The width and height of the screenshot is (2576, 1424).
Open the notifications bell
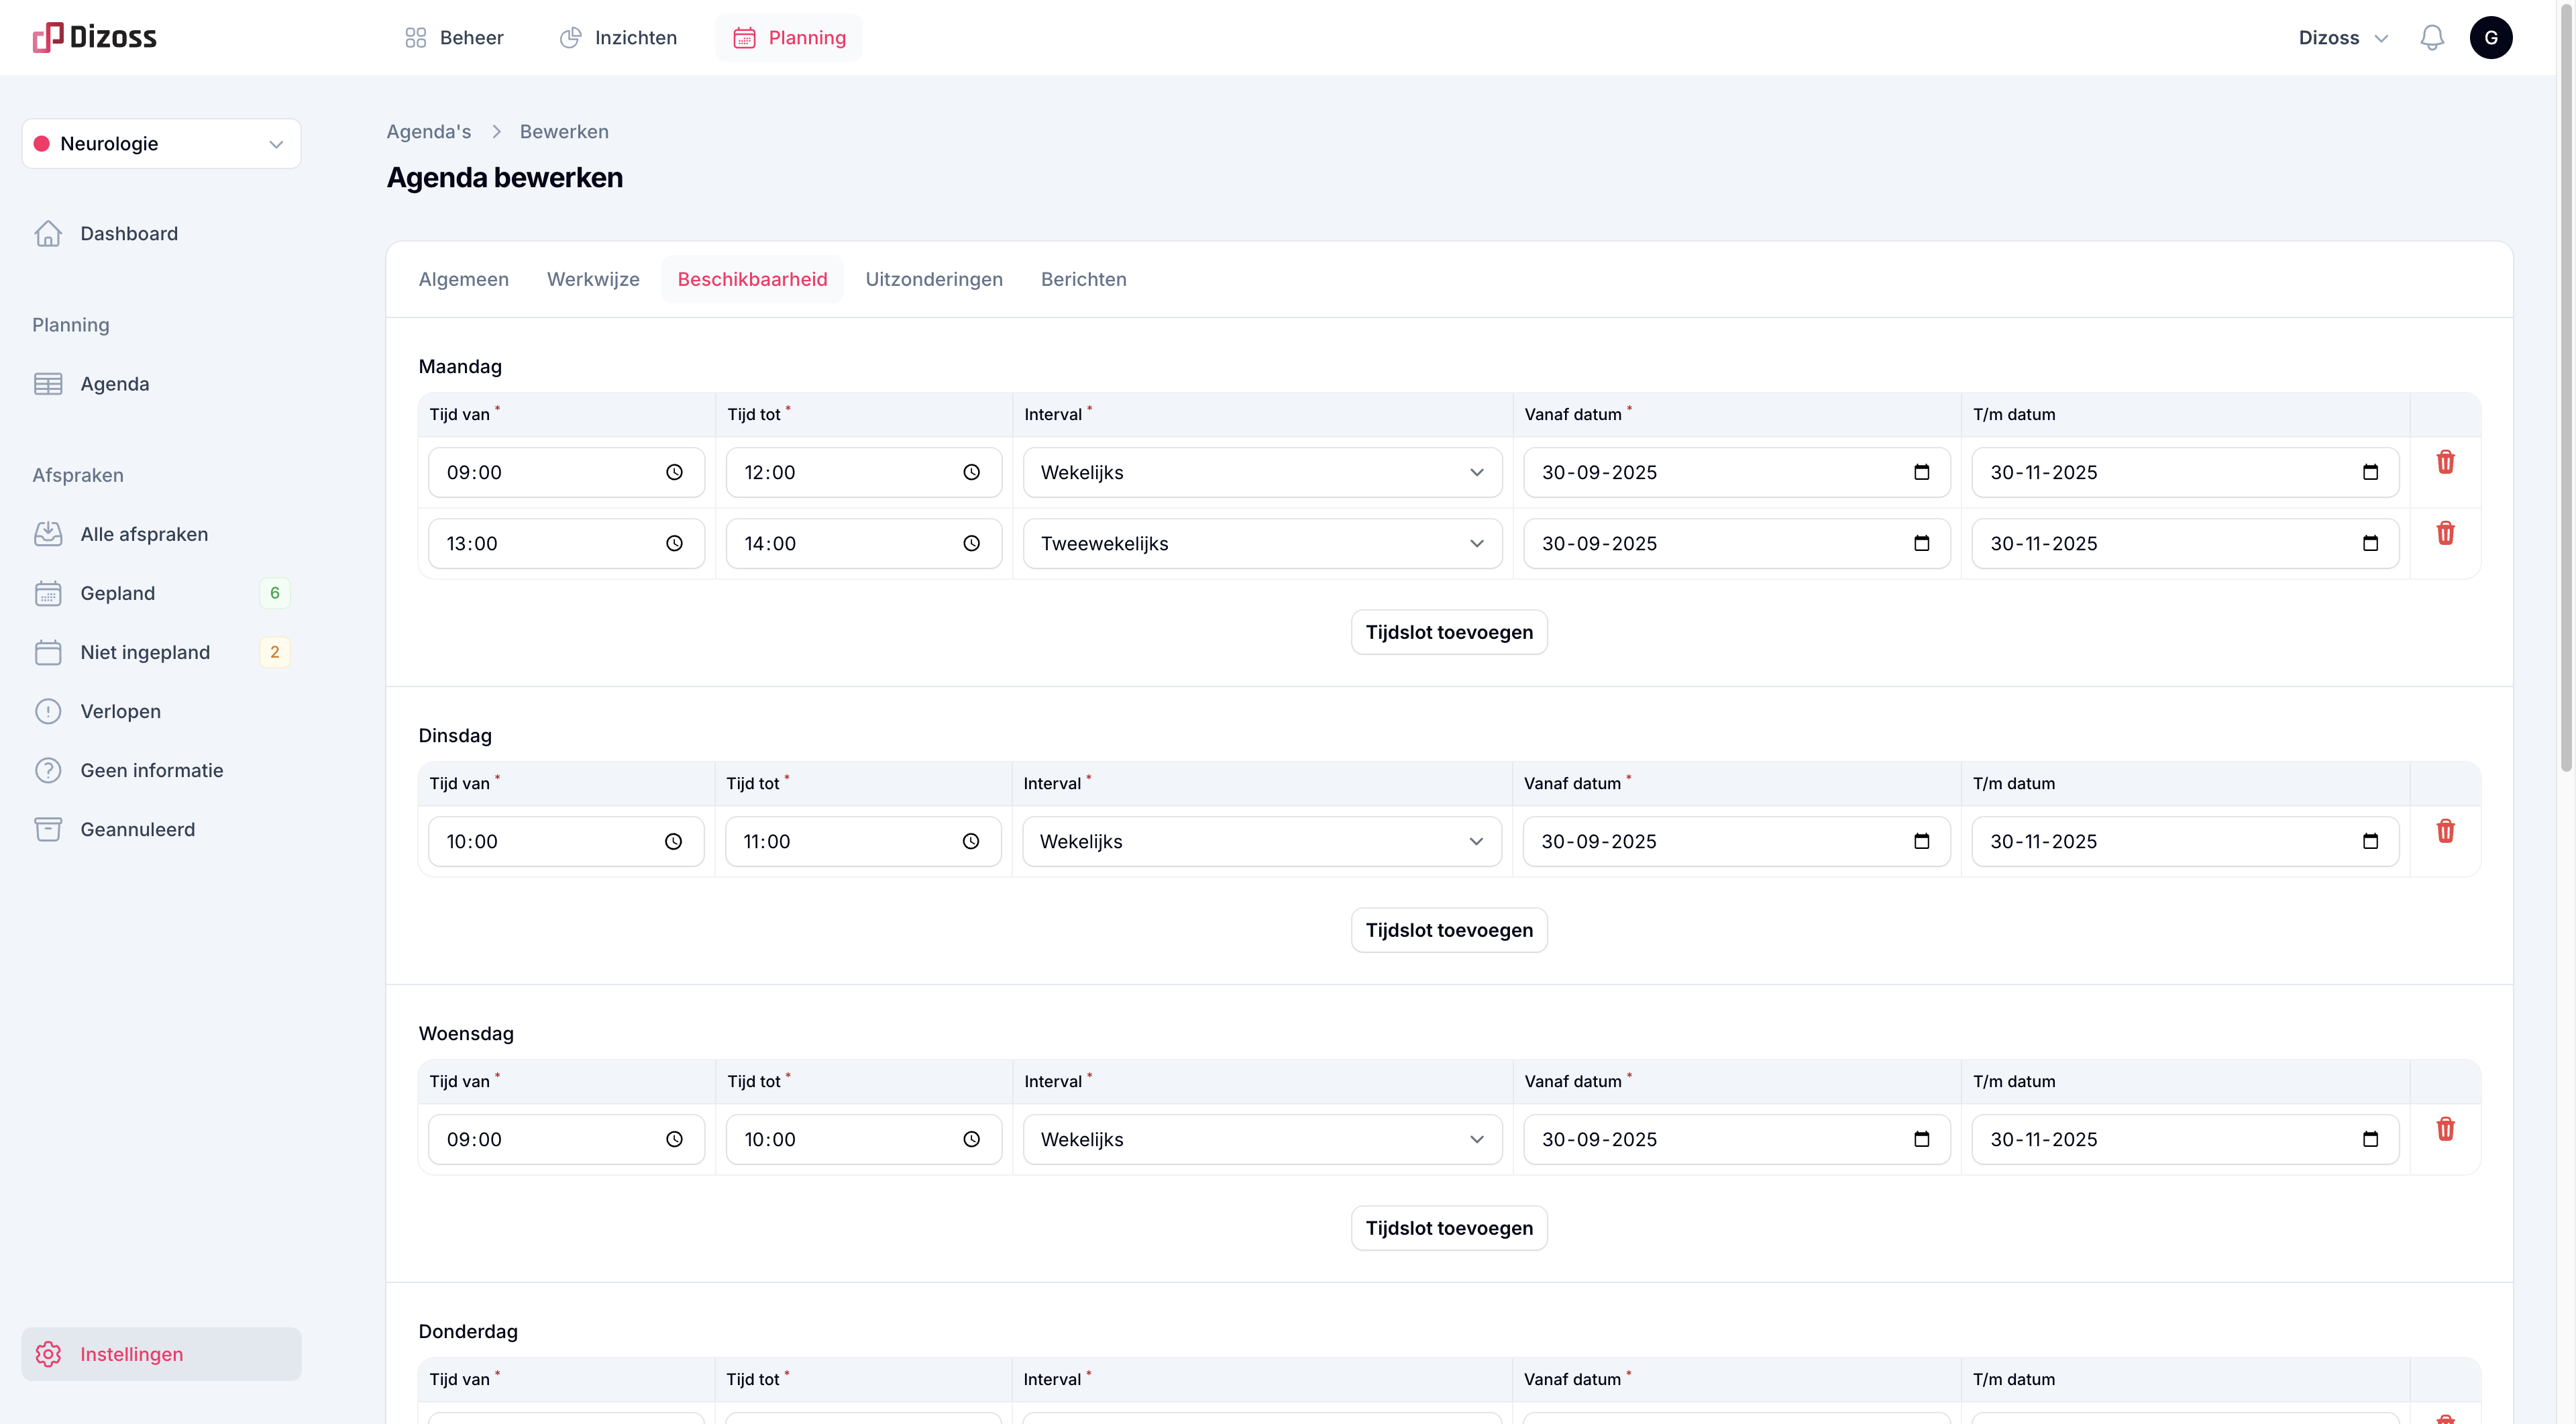(x=2431, y=38)
